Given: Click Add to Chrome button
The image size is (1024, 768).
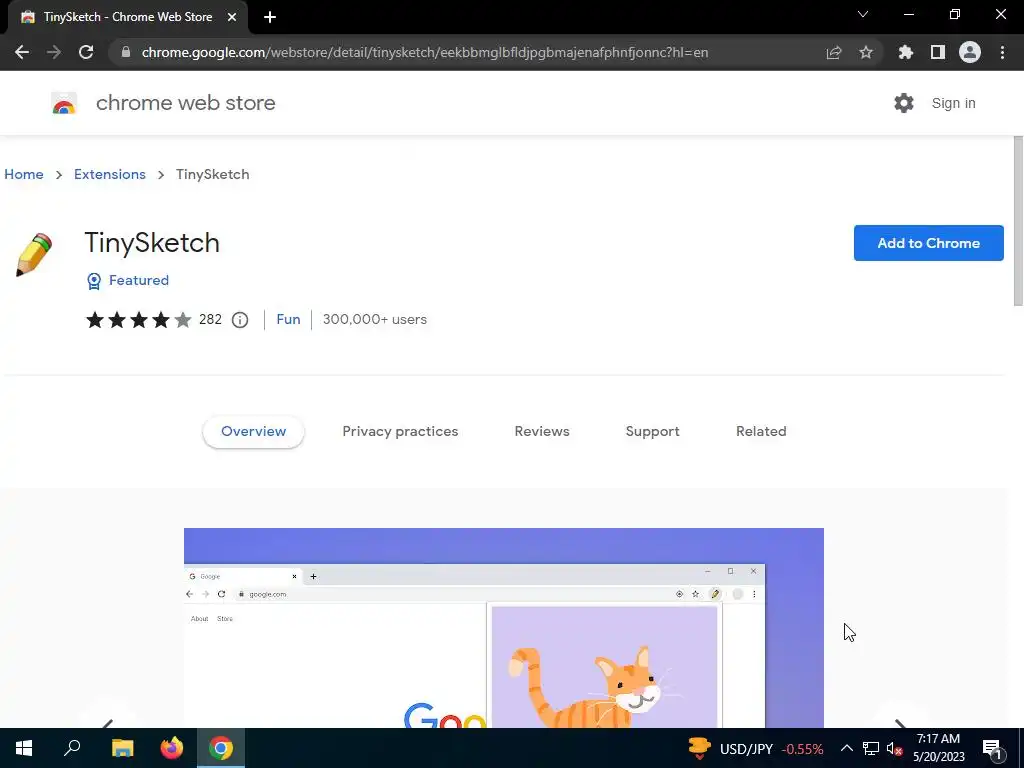Looking at the screenshot, I should click(x=928, y=243).
